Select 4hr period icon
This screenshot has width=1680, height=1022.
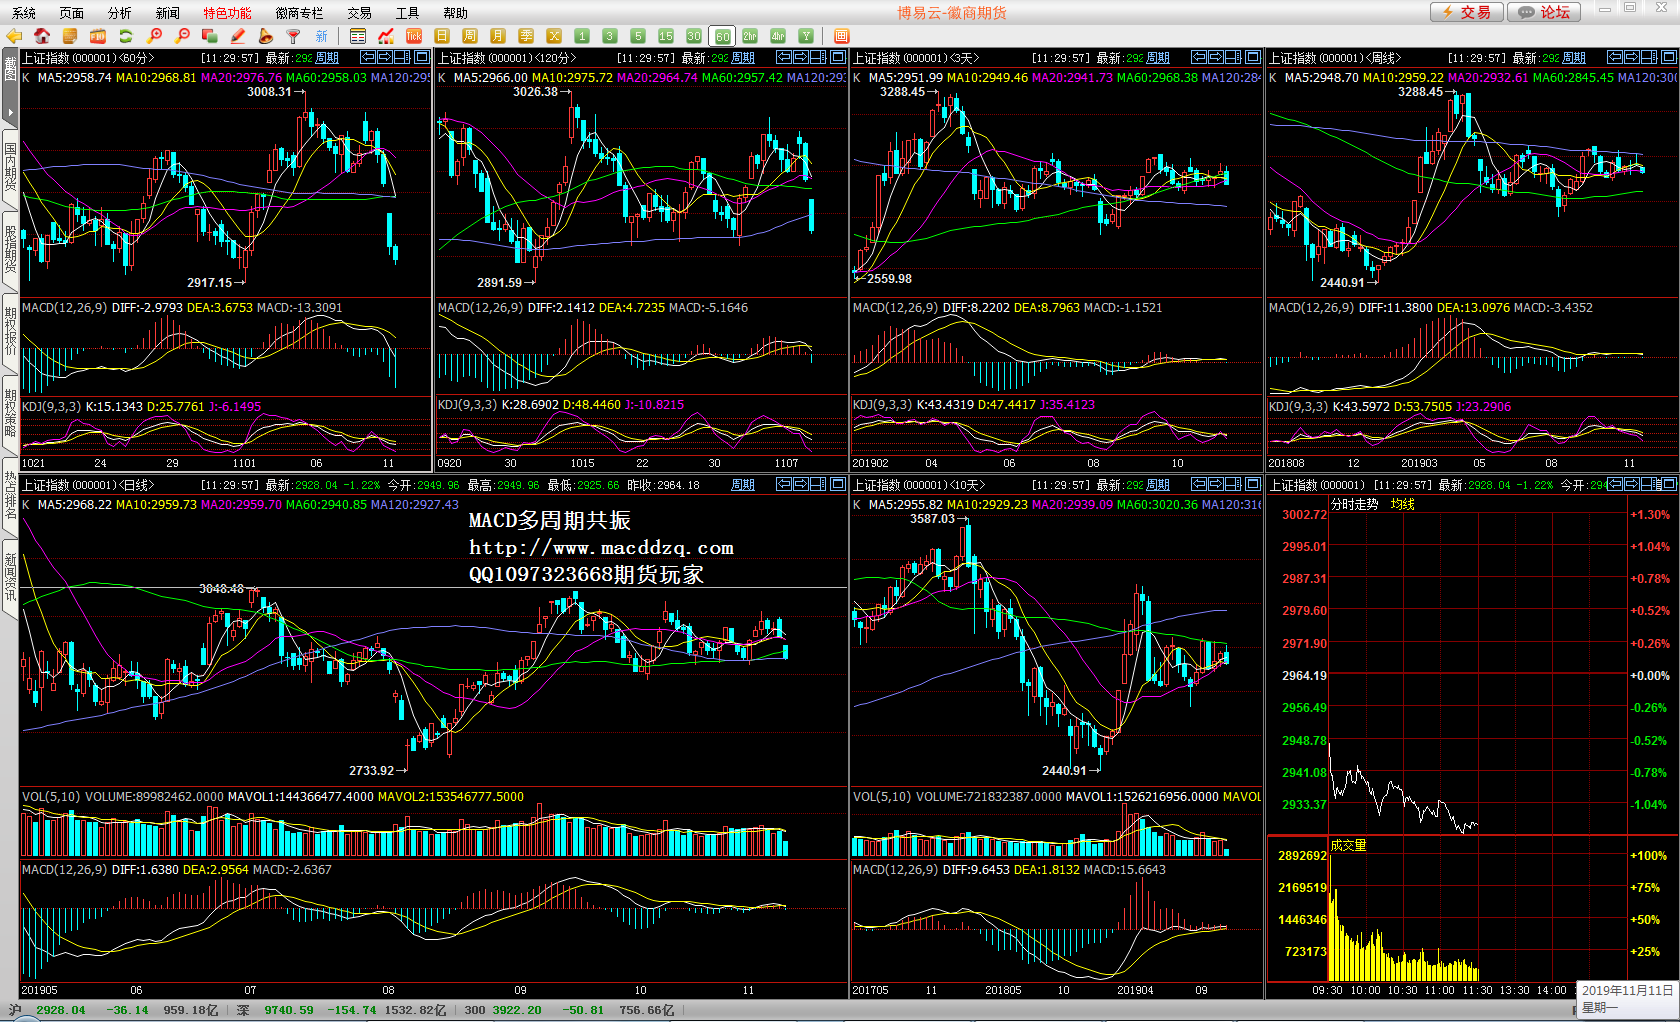pyautogui.click(x=778, y=36)
